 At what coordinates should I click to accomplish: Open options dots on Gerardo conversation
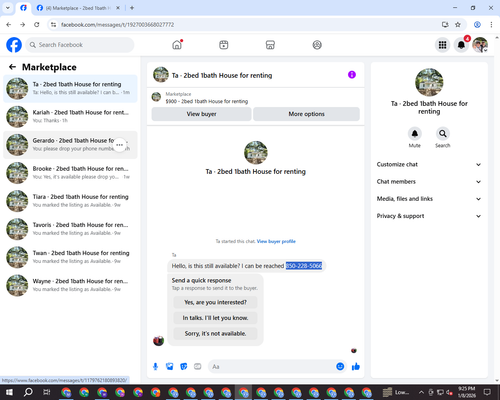(x=120, y=145)
